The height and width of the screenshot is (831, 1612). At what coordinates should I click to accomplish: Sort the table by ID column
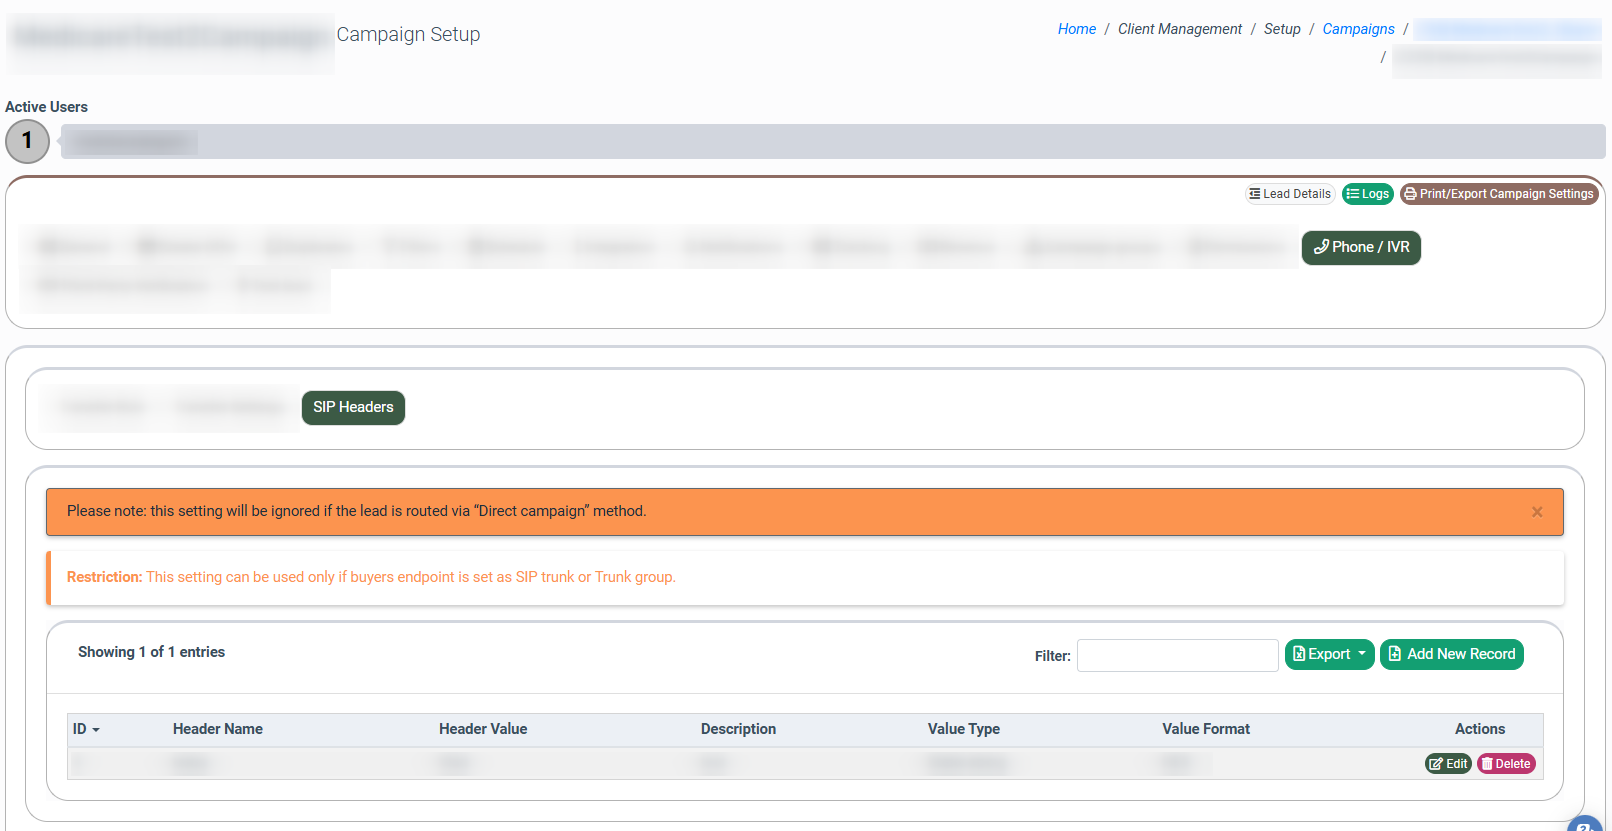tap(86, 729)
